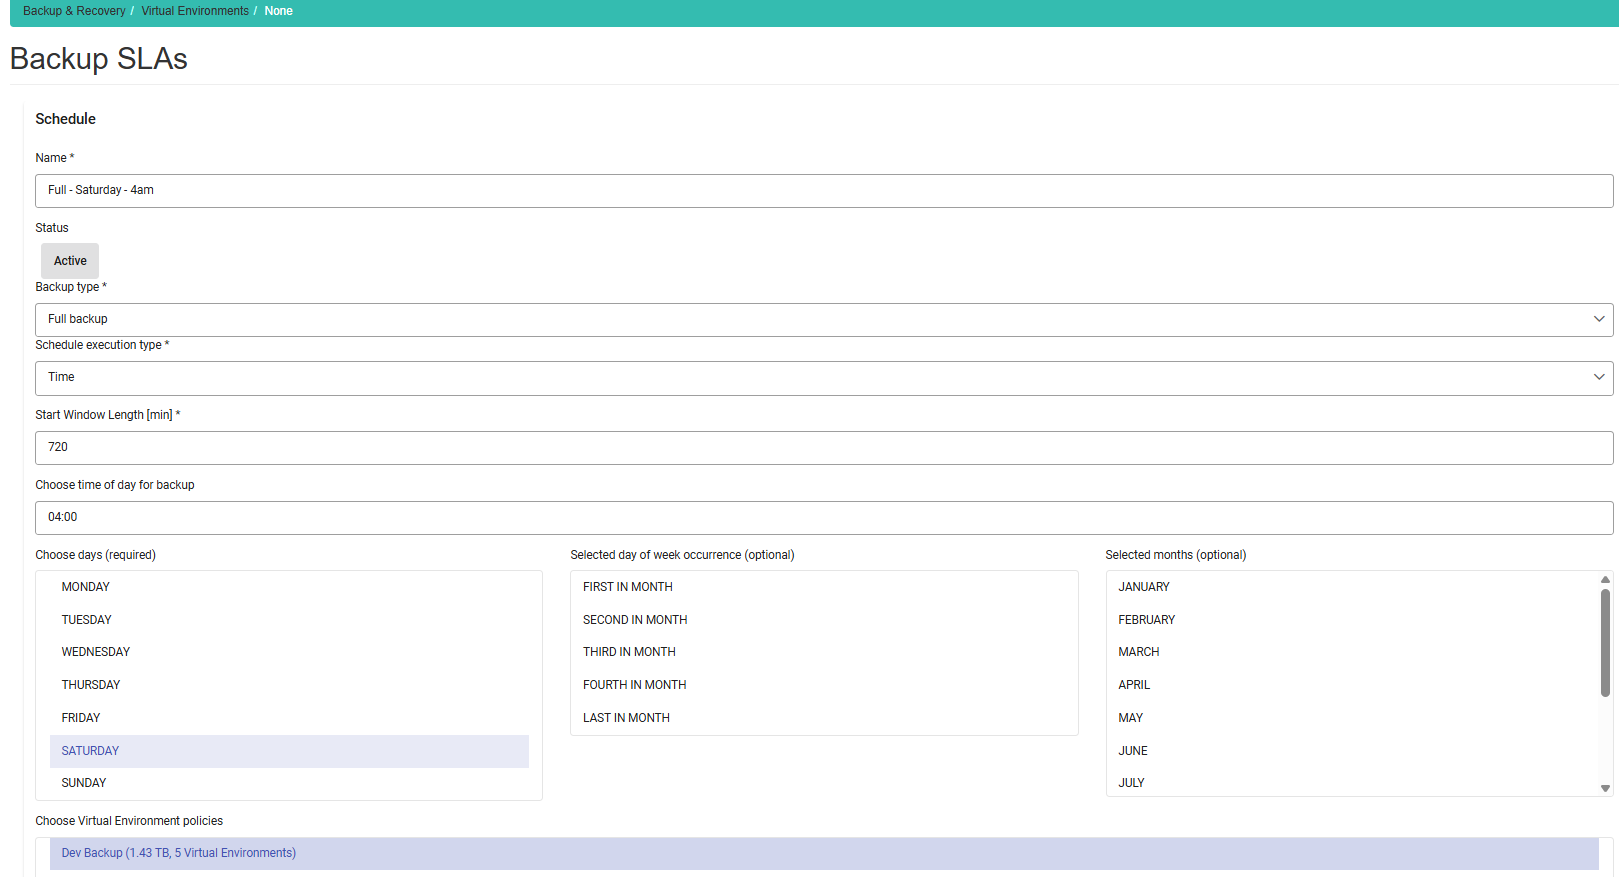Open the Backup type dropdown
Image resolution: width=1619 pixels, height=877 pixels.
pos(824,320)
